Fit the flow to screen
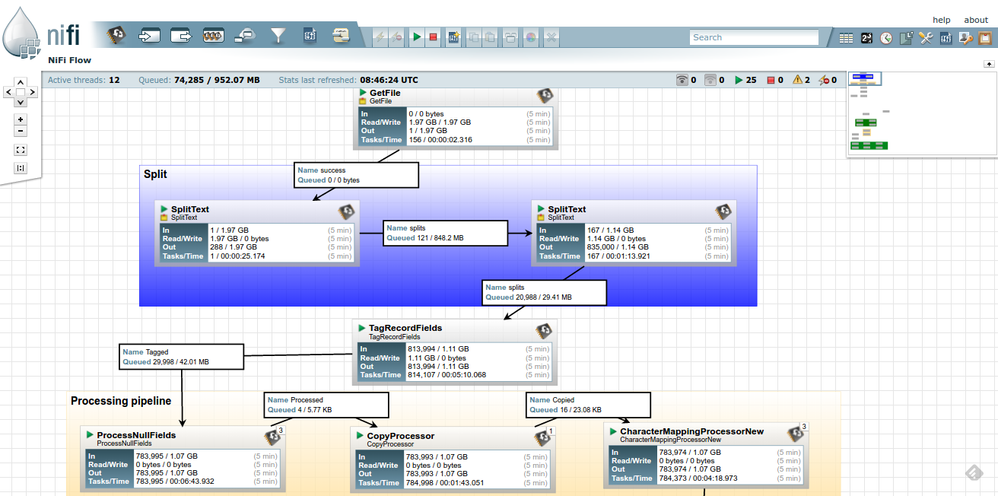The height and width of the screenshot is (496, 998). [x=21, y=150]
